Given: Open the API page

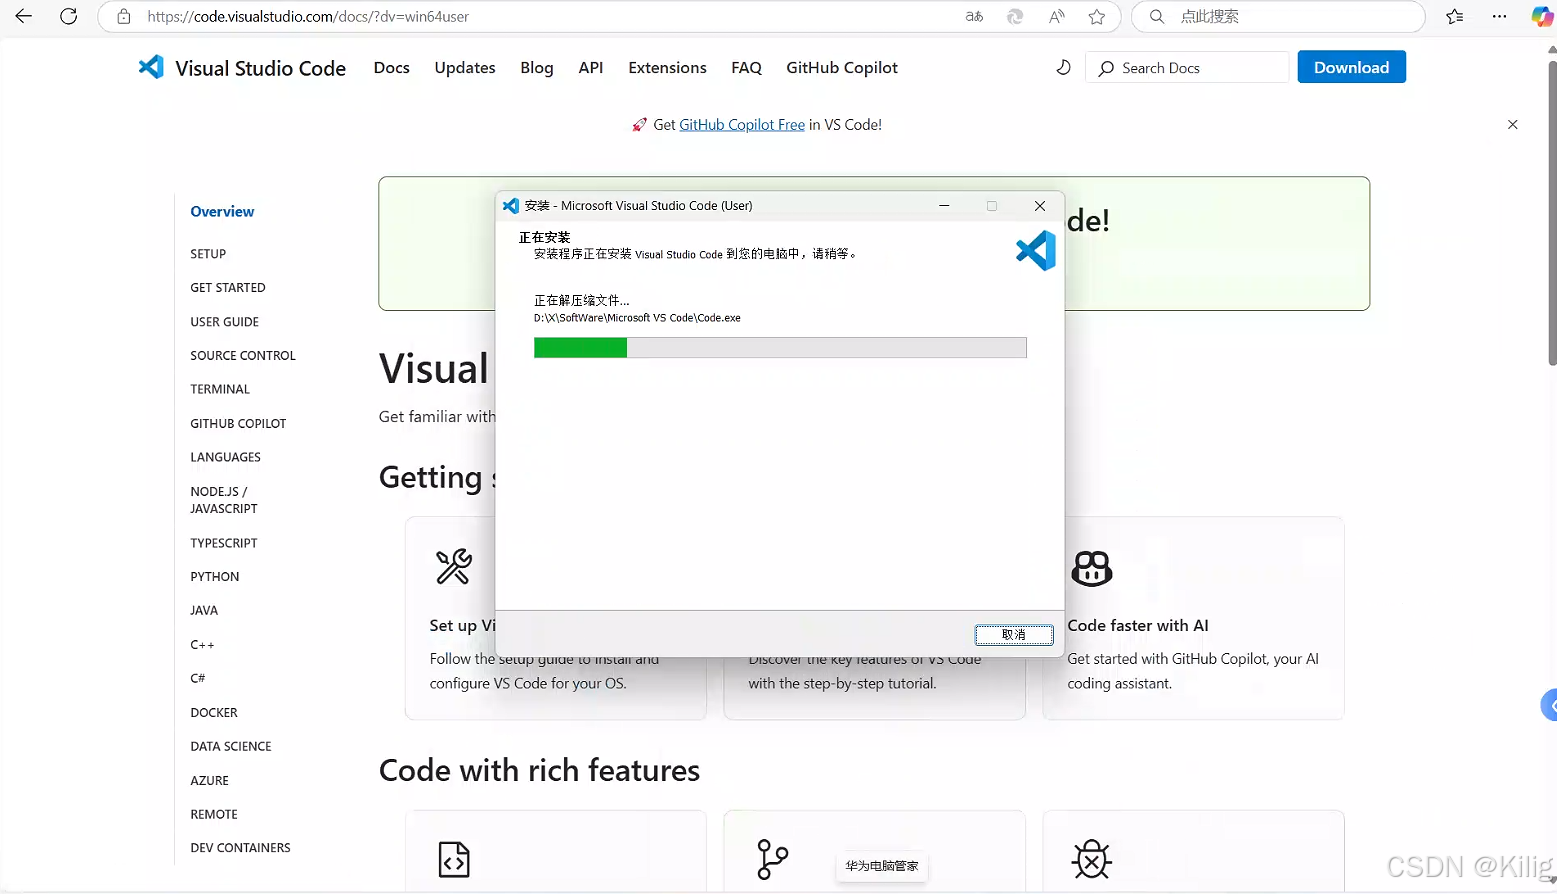Looking at the screenshot, I should pyautogui.click(x=591, y=67).
